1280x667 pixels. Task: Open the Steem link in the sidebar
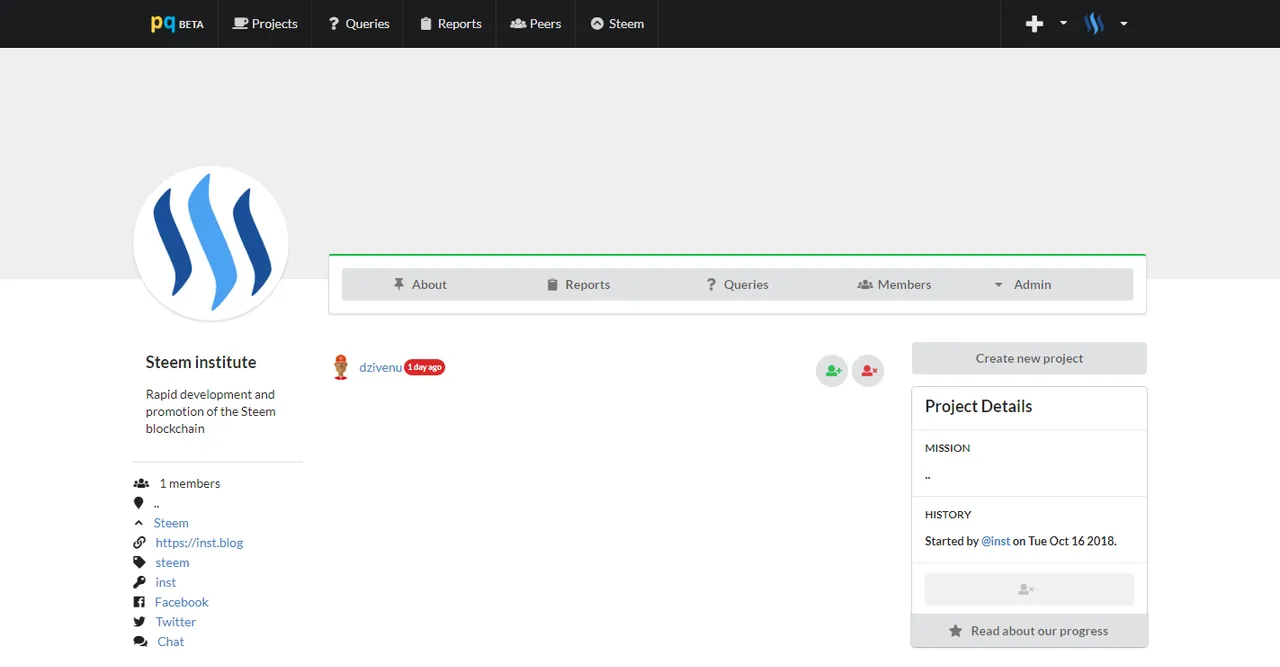171,523
